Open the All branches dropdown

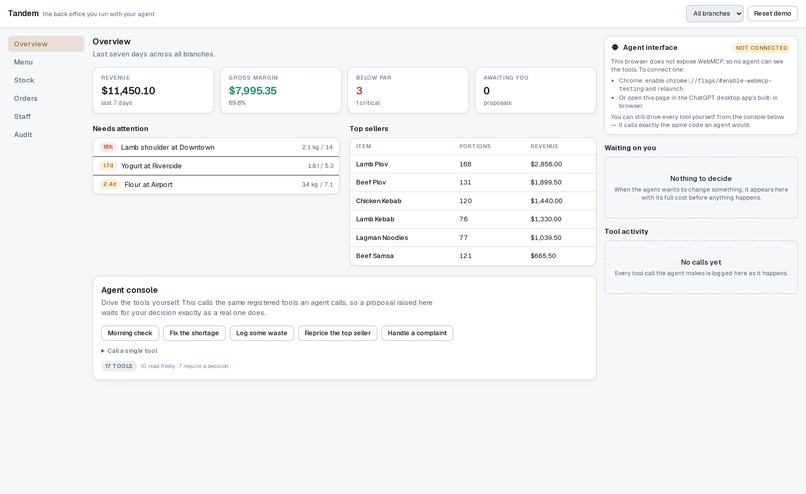point(715,13)
